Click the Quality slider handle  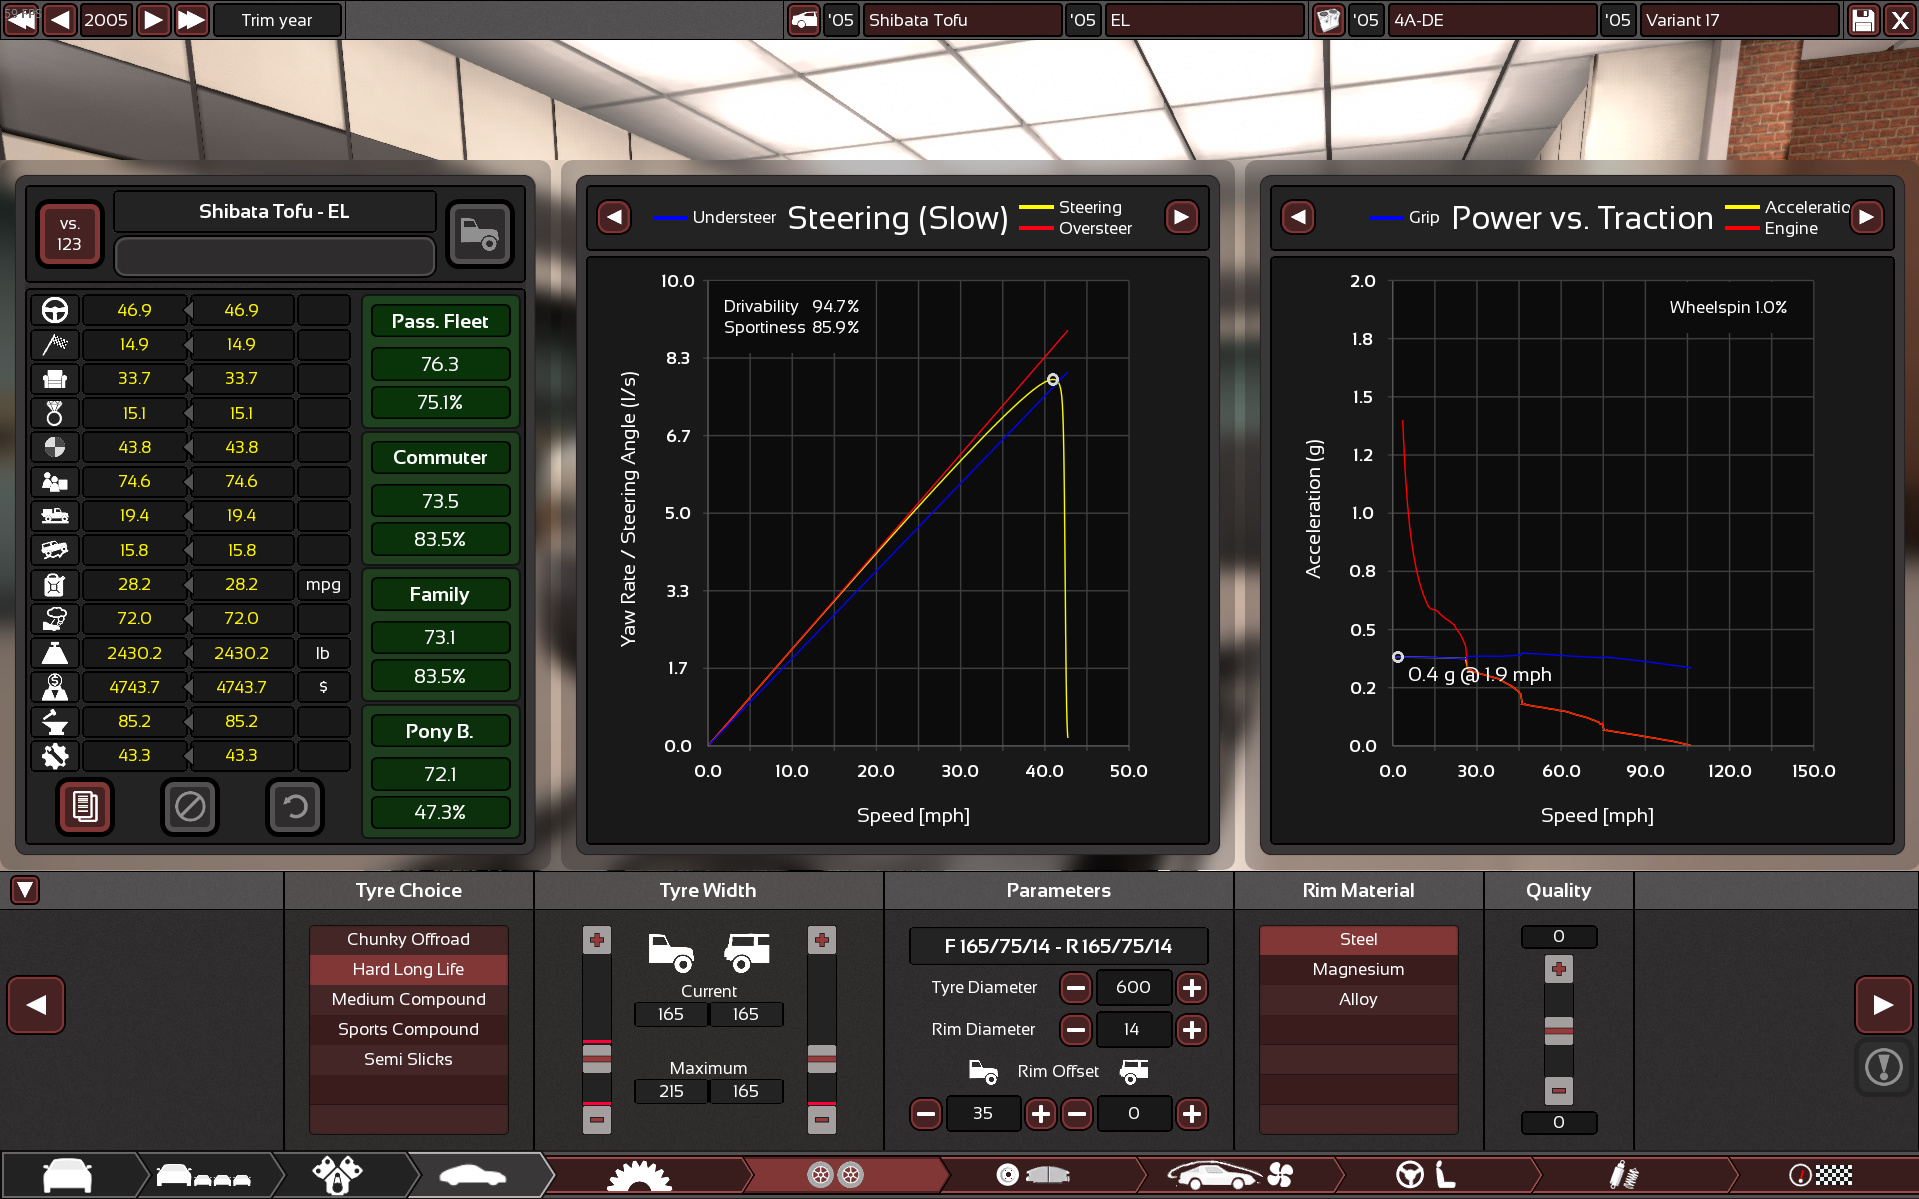click(1558, 1030)
